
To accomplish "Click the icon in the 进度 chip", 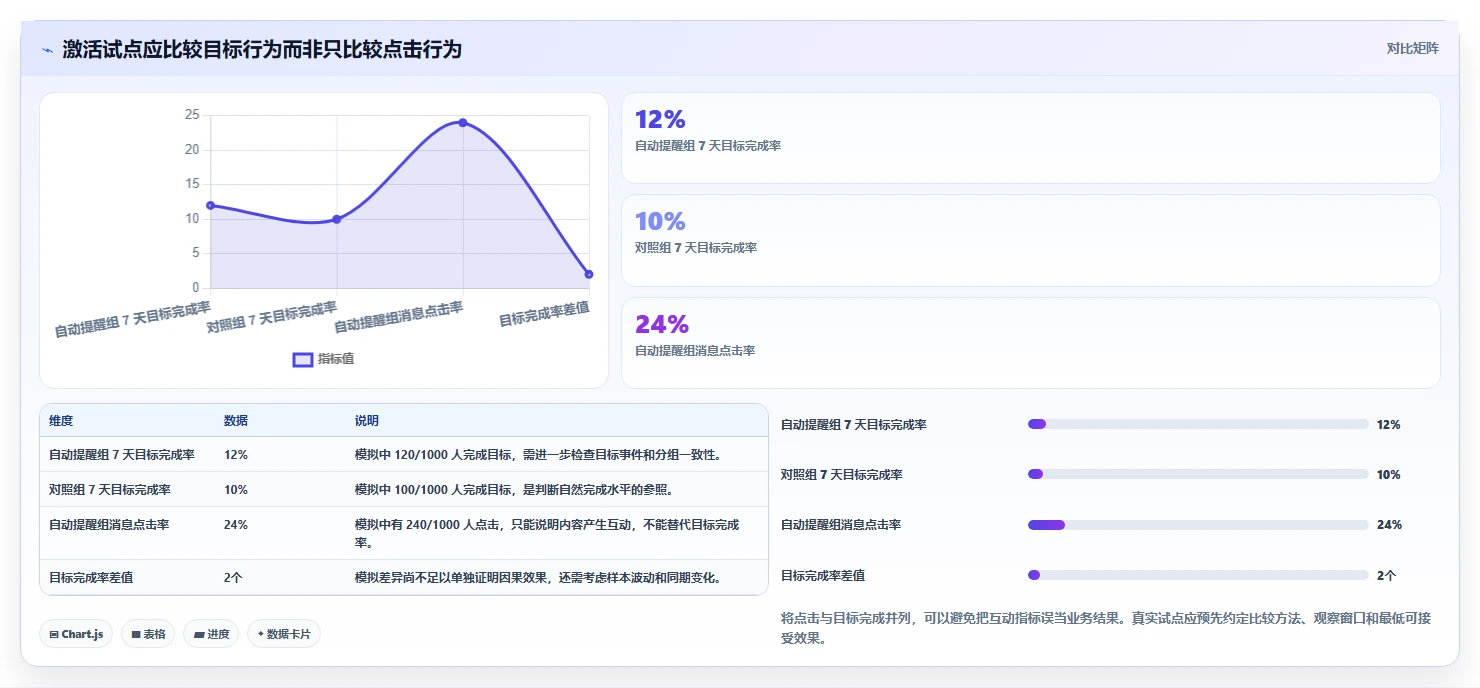I will (198, 634).
